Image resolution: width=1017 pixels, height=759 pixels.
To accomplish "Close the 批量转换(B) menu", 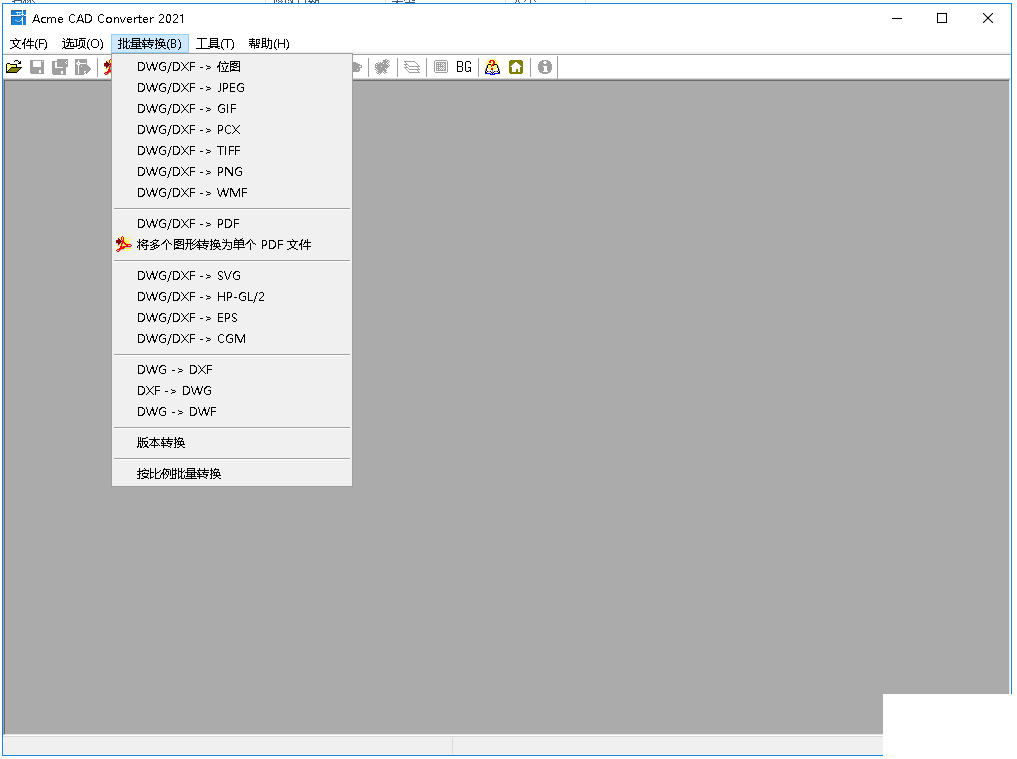I will coord(150,43).
